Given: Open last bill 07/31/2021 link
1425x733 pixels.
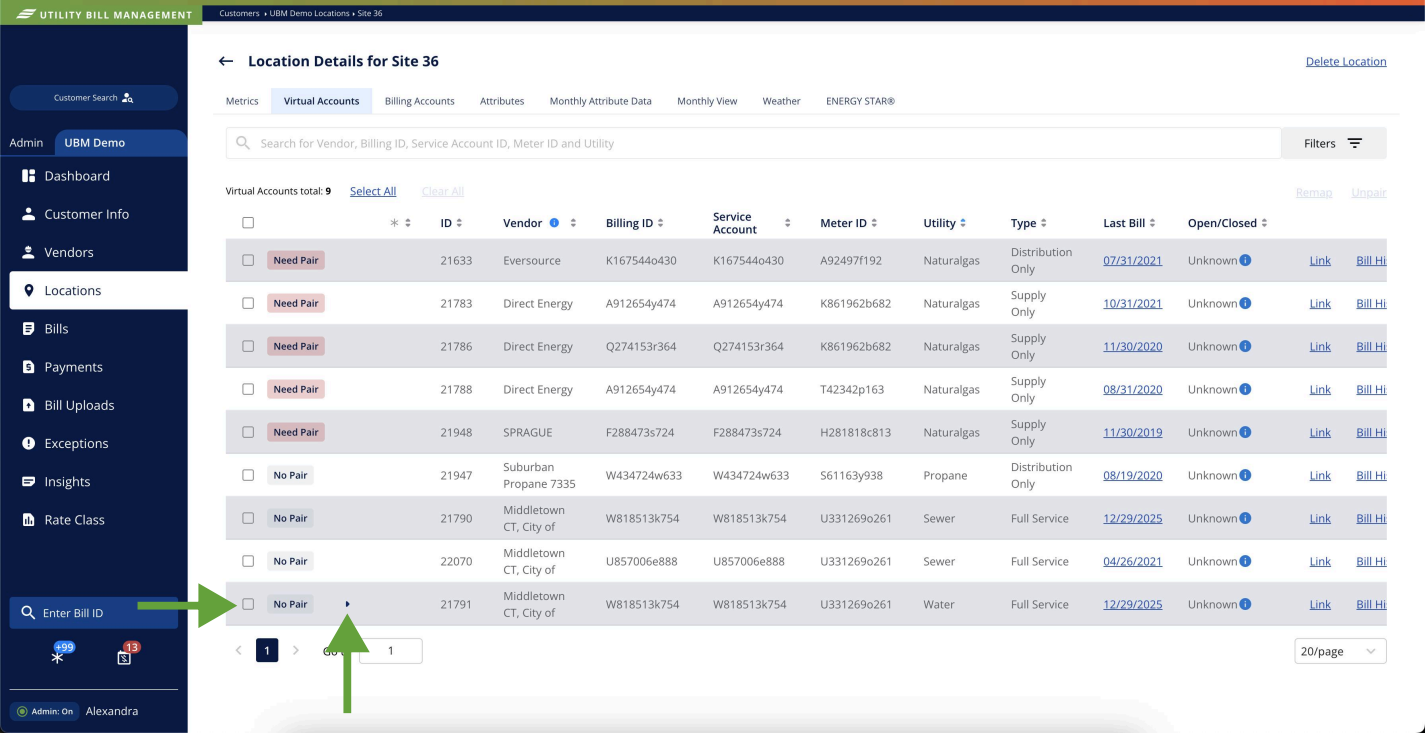Looking at the screenshot, I should pyautogui.click(x=1132, y=260).
